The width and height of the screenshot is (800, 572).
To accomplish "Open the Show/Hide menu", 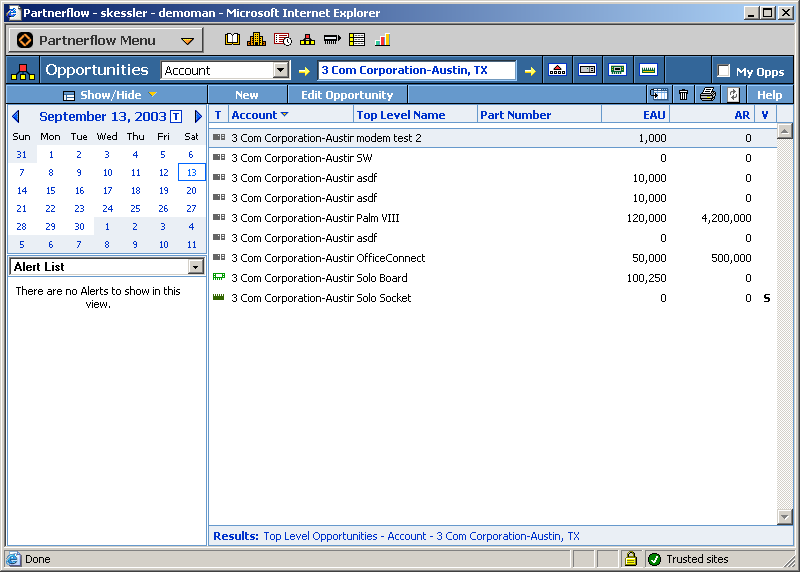I will [109, 95].
